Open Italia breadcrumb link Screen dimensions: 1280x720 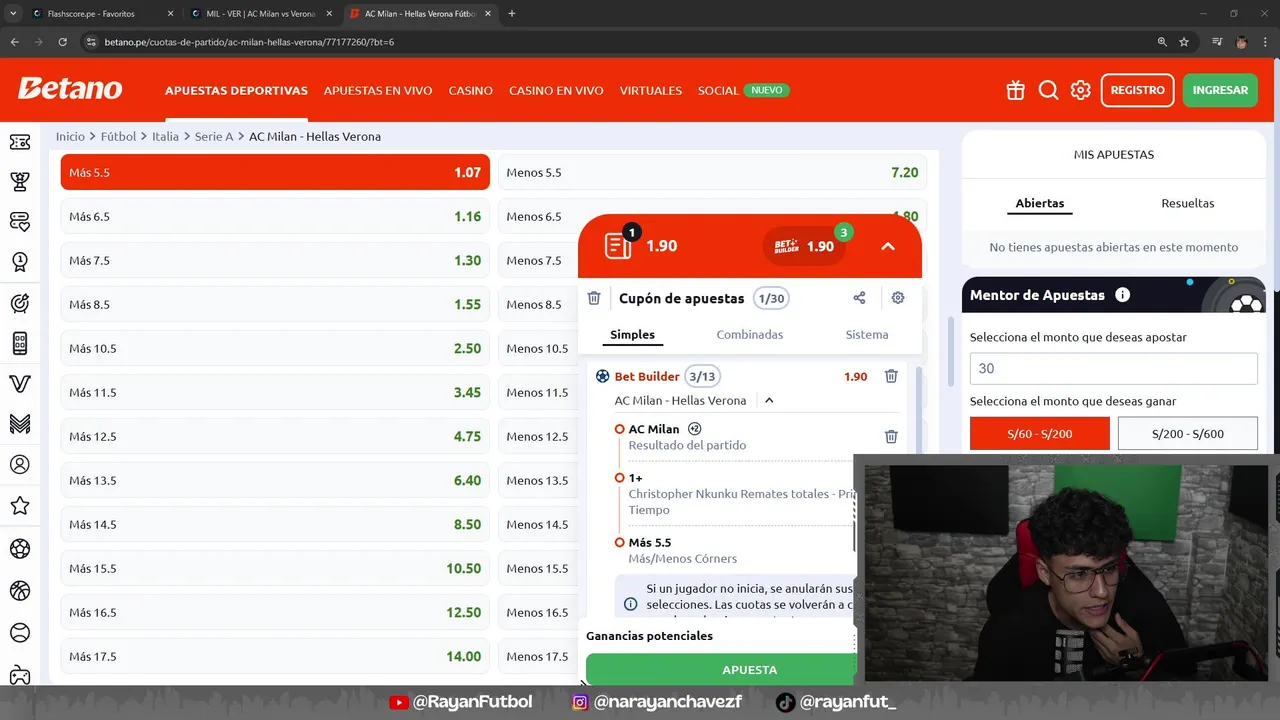[x=165, y=136]
